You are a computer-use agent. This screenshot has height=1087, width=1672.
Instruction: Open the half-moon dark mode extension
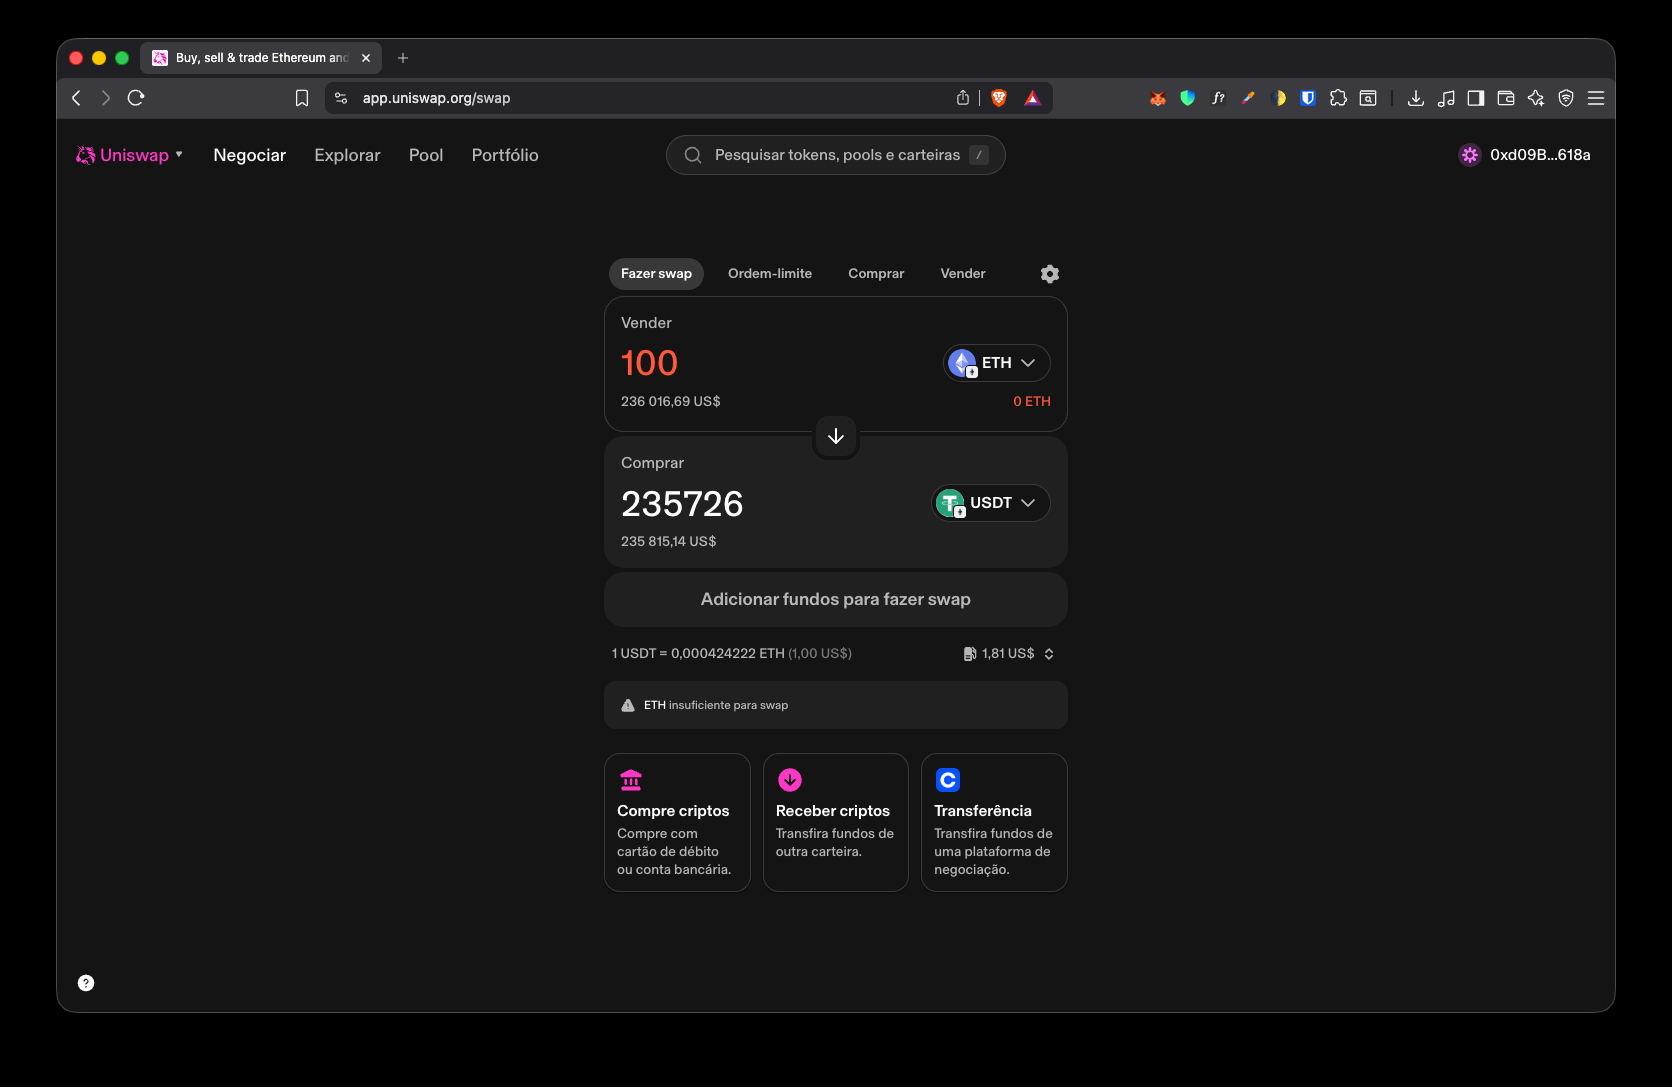(x=1278, y=98)
